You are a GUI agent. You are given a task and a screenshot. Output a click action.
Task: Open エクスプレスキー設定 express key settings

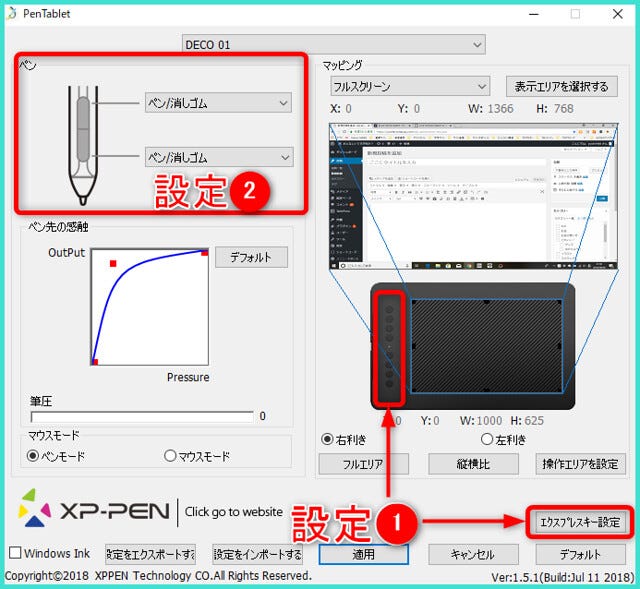(x=580, y=522)
